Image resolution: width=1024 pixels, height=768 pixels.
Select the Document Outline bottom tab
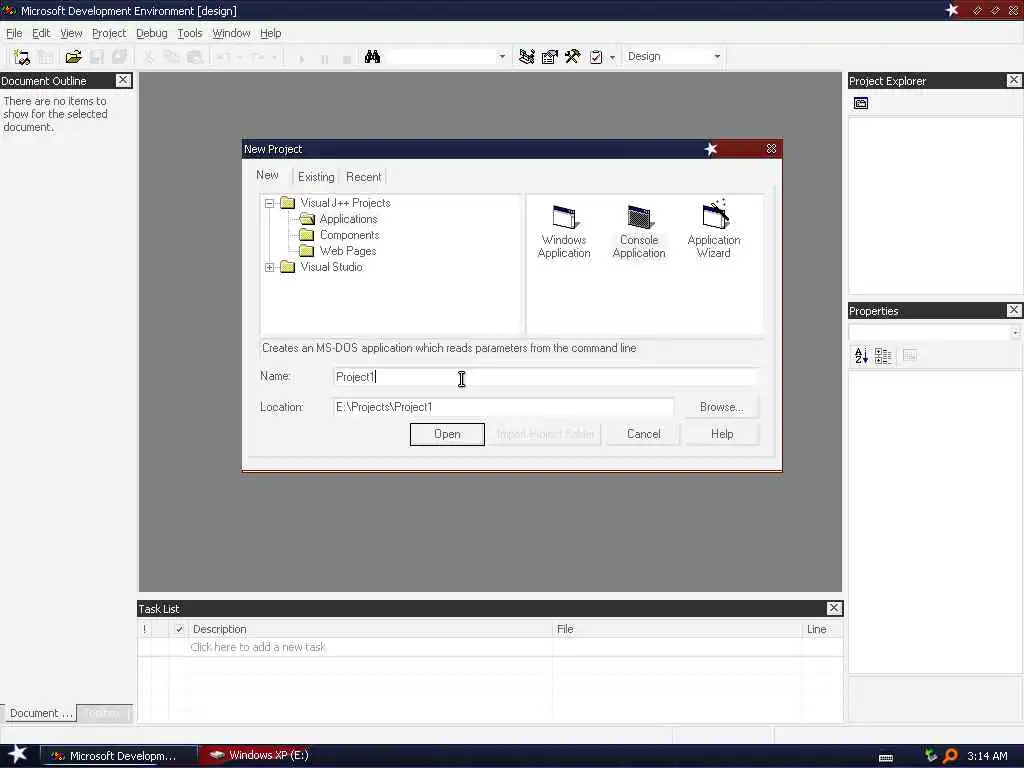coord(40,713)
